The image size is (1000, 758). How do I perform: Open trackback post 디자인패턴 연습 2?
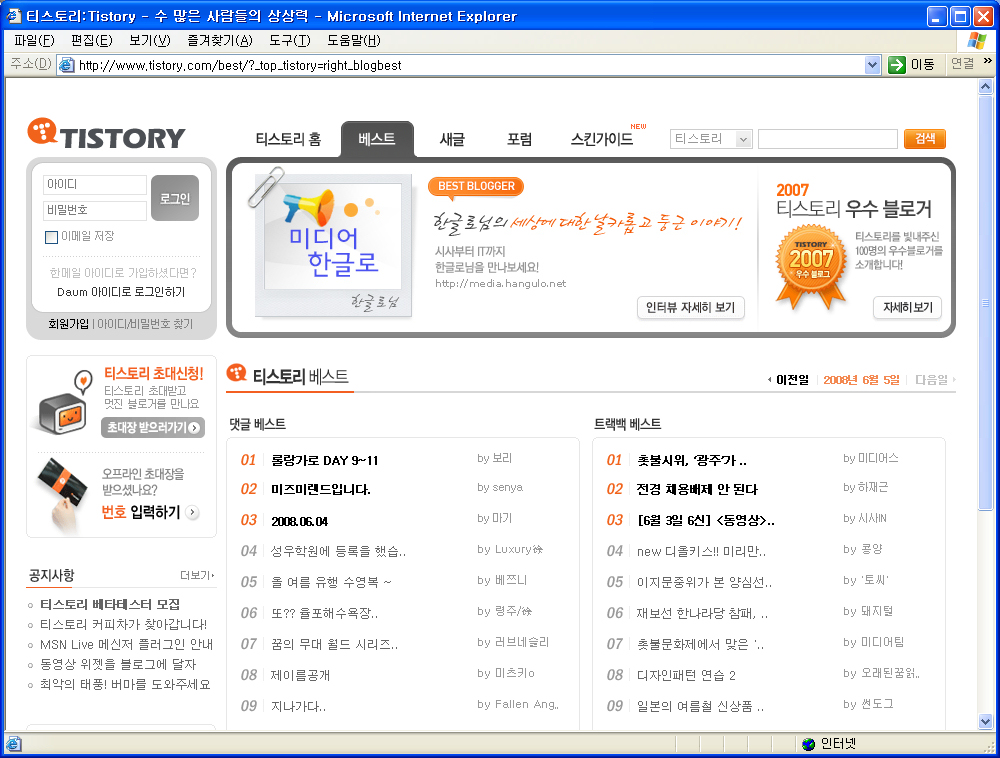[x=686, y=675]
